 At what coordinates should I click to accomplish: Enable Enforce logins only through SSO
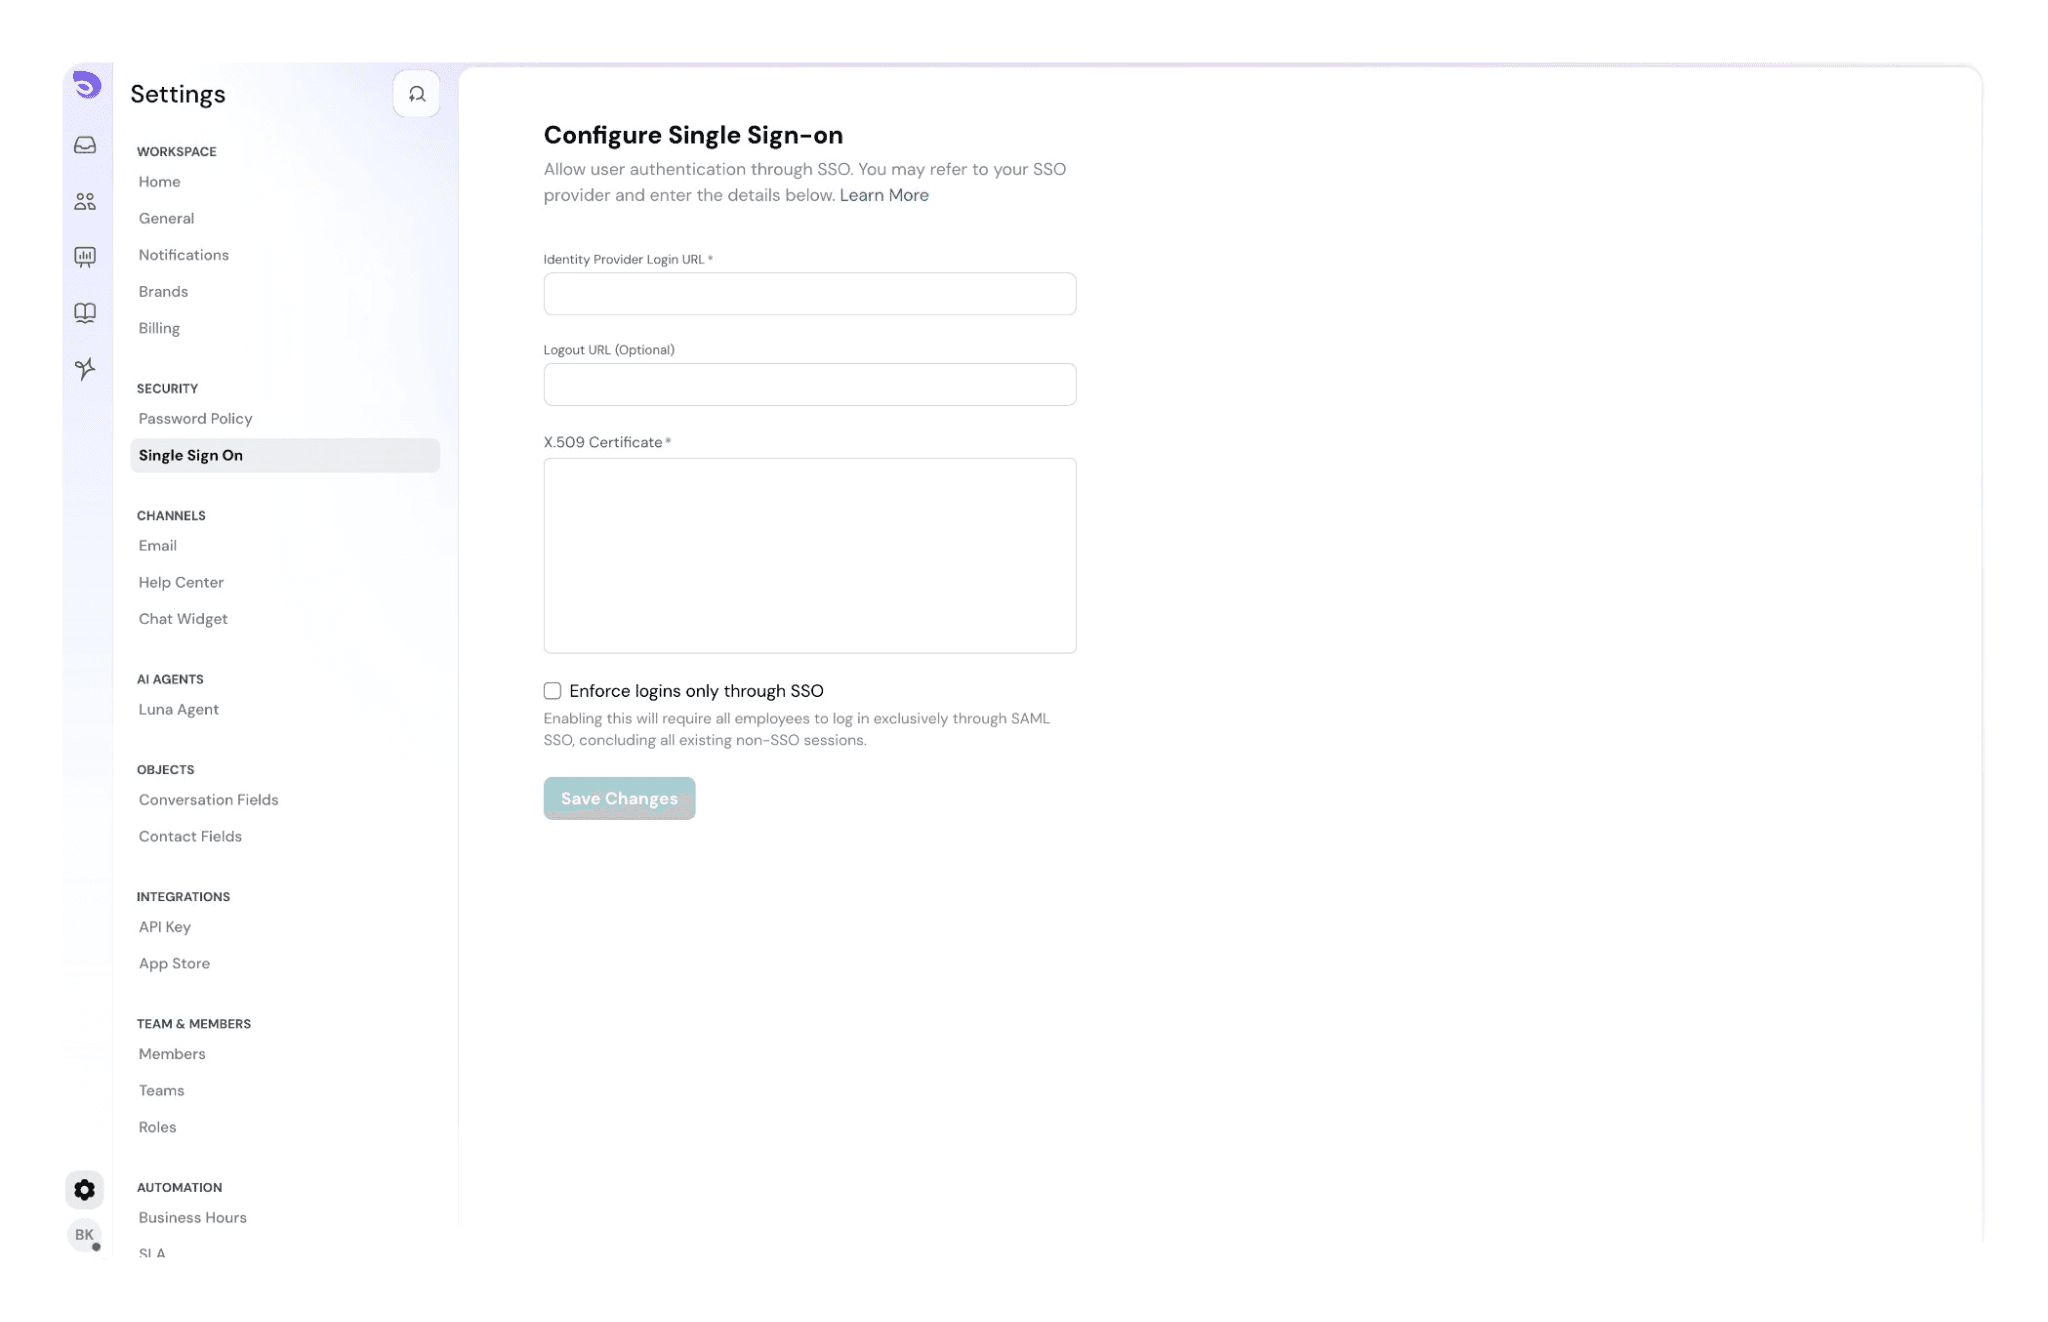552,691
